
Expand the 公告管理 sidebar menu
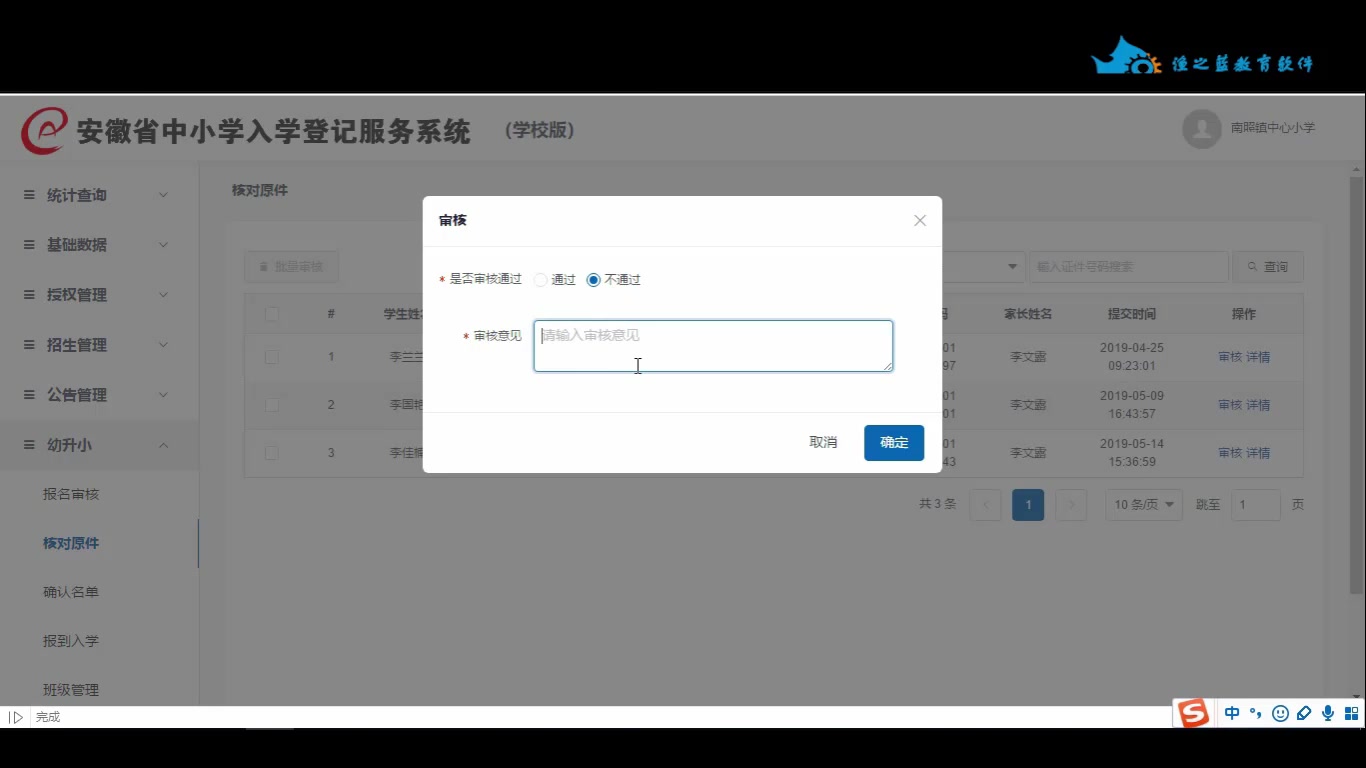(99, 395)
